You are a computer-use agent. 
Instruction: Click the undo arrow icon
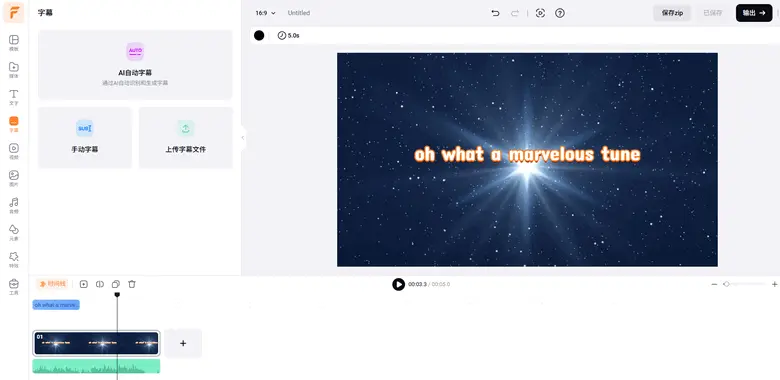[495, 13]
